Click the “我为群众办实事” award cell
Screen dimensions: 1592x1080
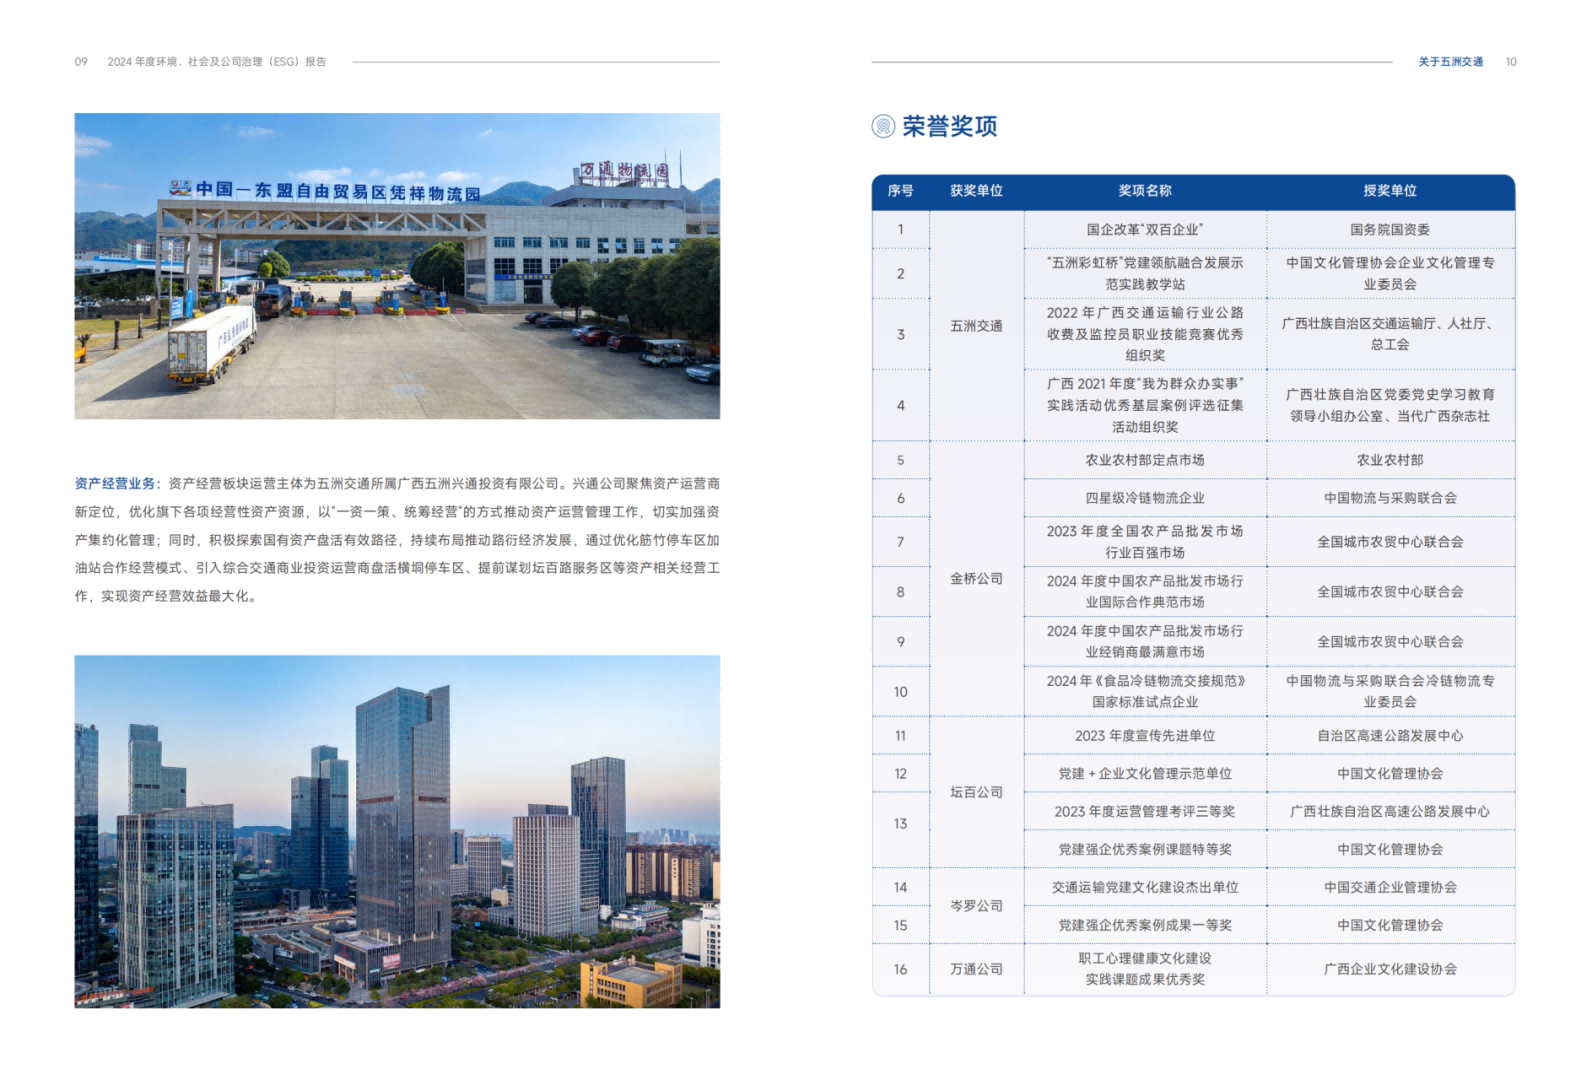pyautogui.click(x=1145, y=405)
